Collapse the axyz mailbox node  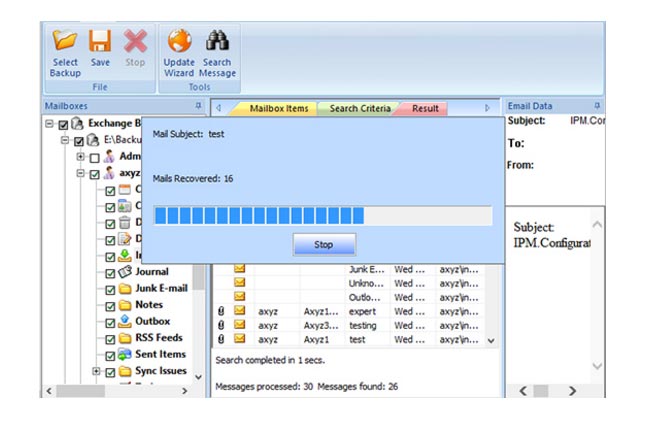81,173
